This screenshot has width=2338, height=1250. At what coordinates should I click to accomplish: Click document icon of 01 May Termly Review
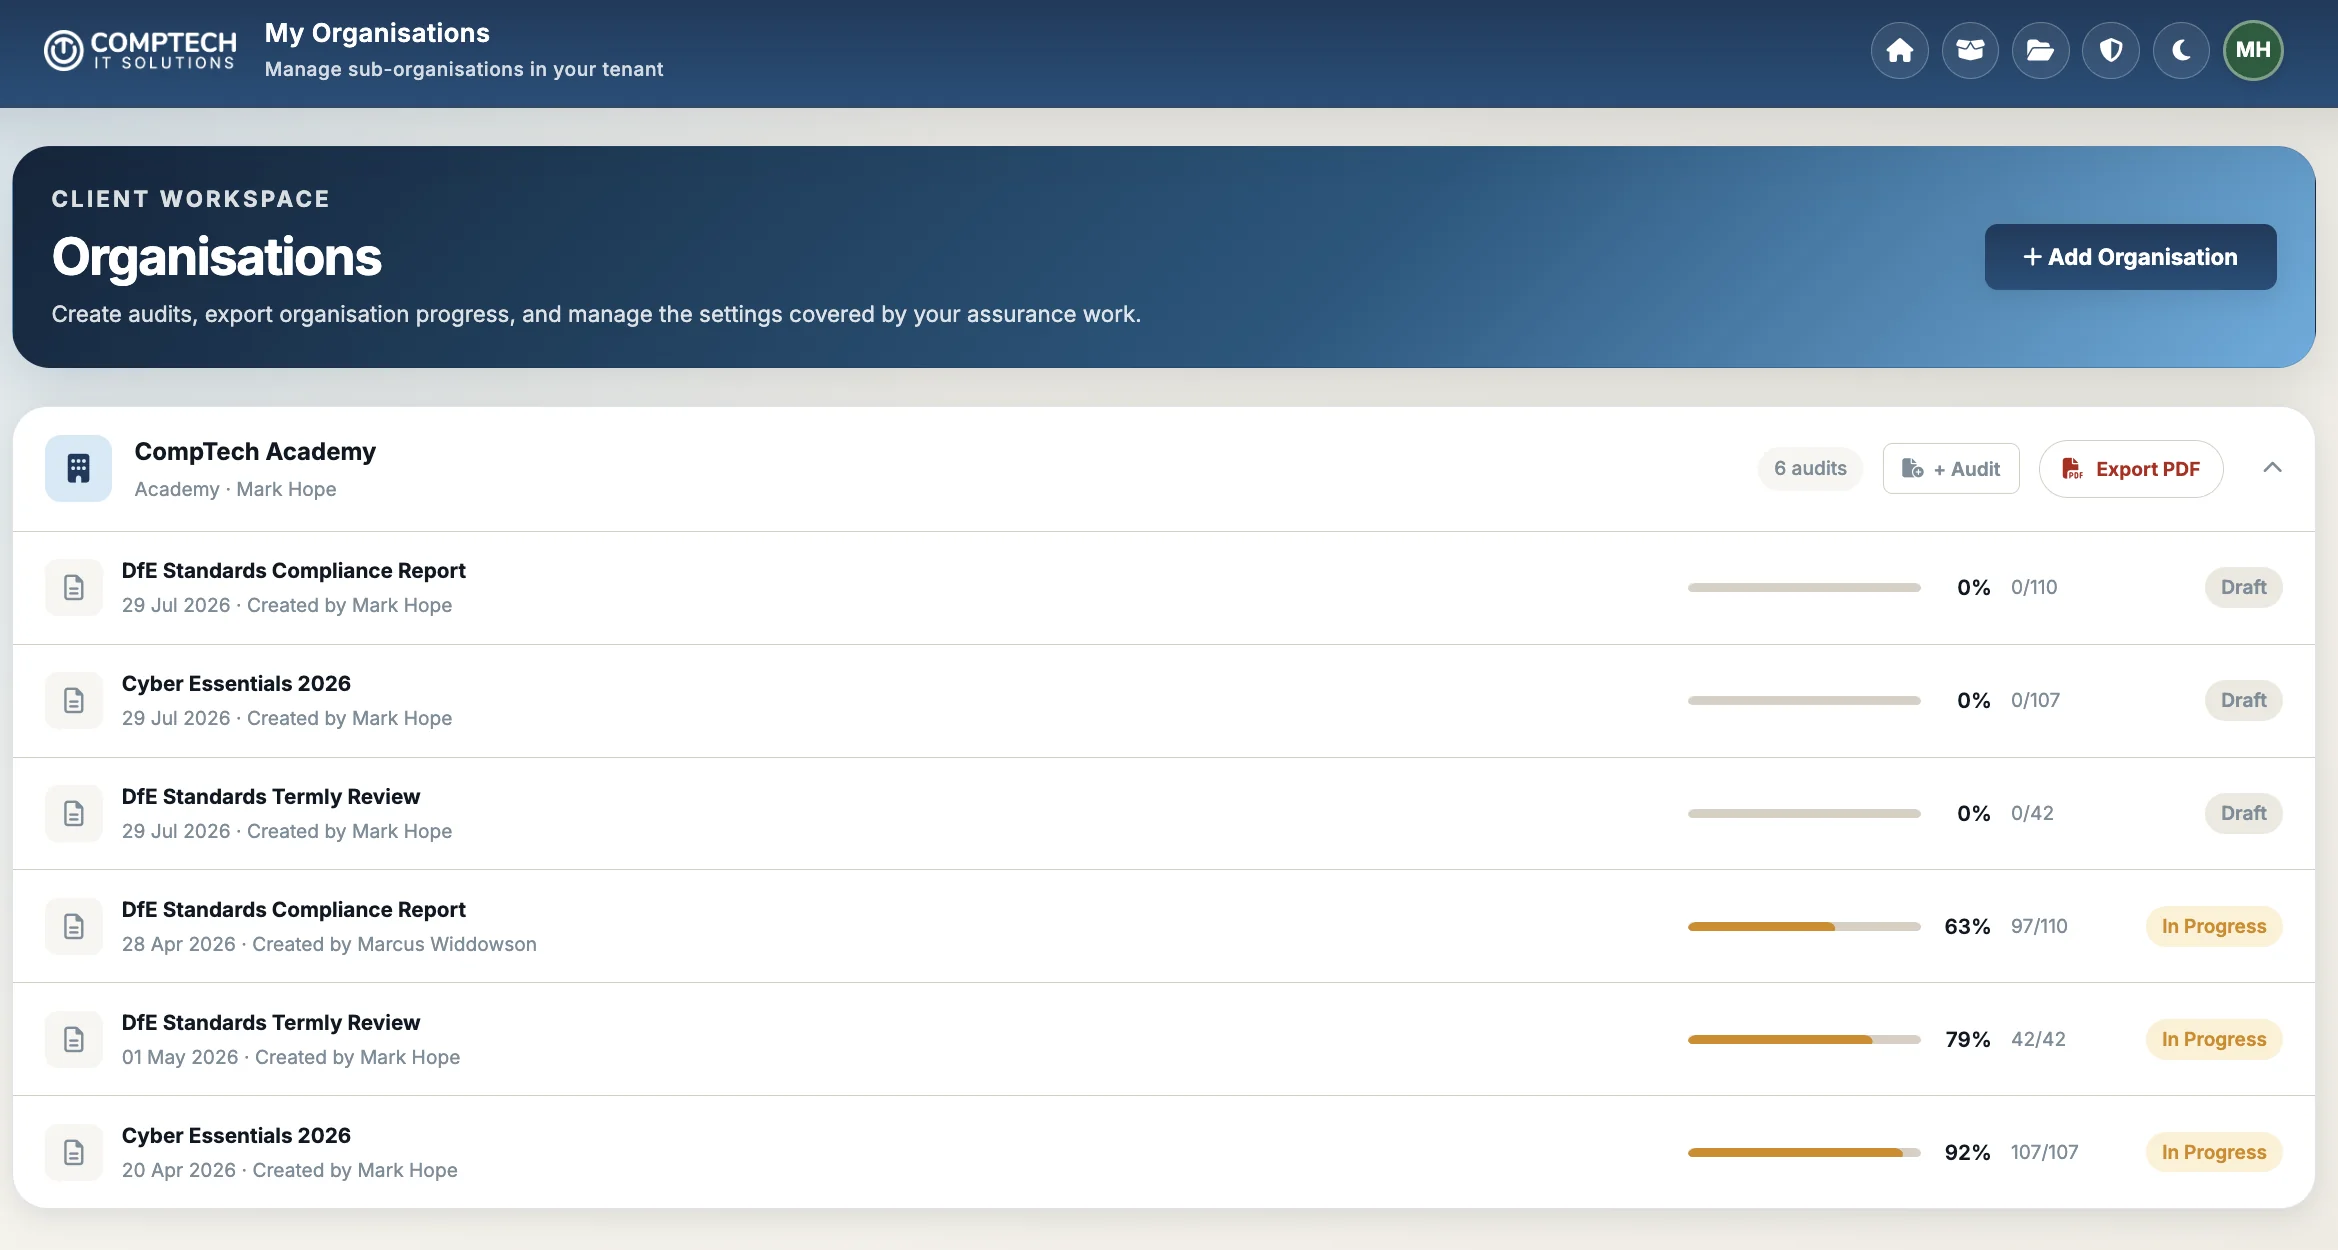point(74,1039)
